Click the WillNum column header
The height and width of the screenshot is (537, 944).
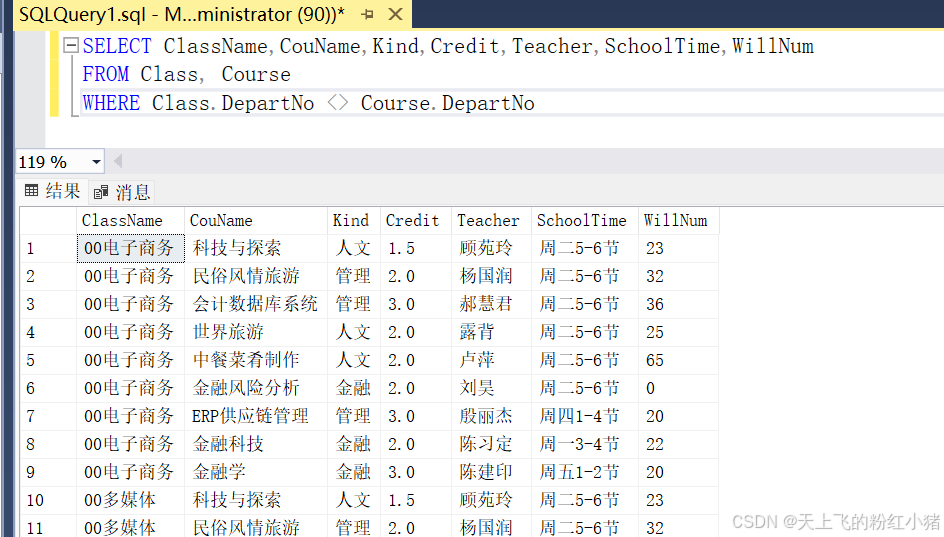(x=678, y=221)
